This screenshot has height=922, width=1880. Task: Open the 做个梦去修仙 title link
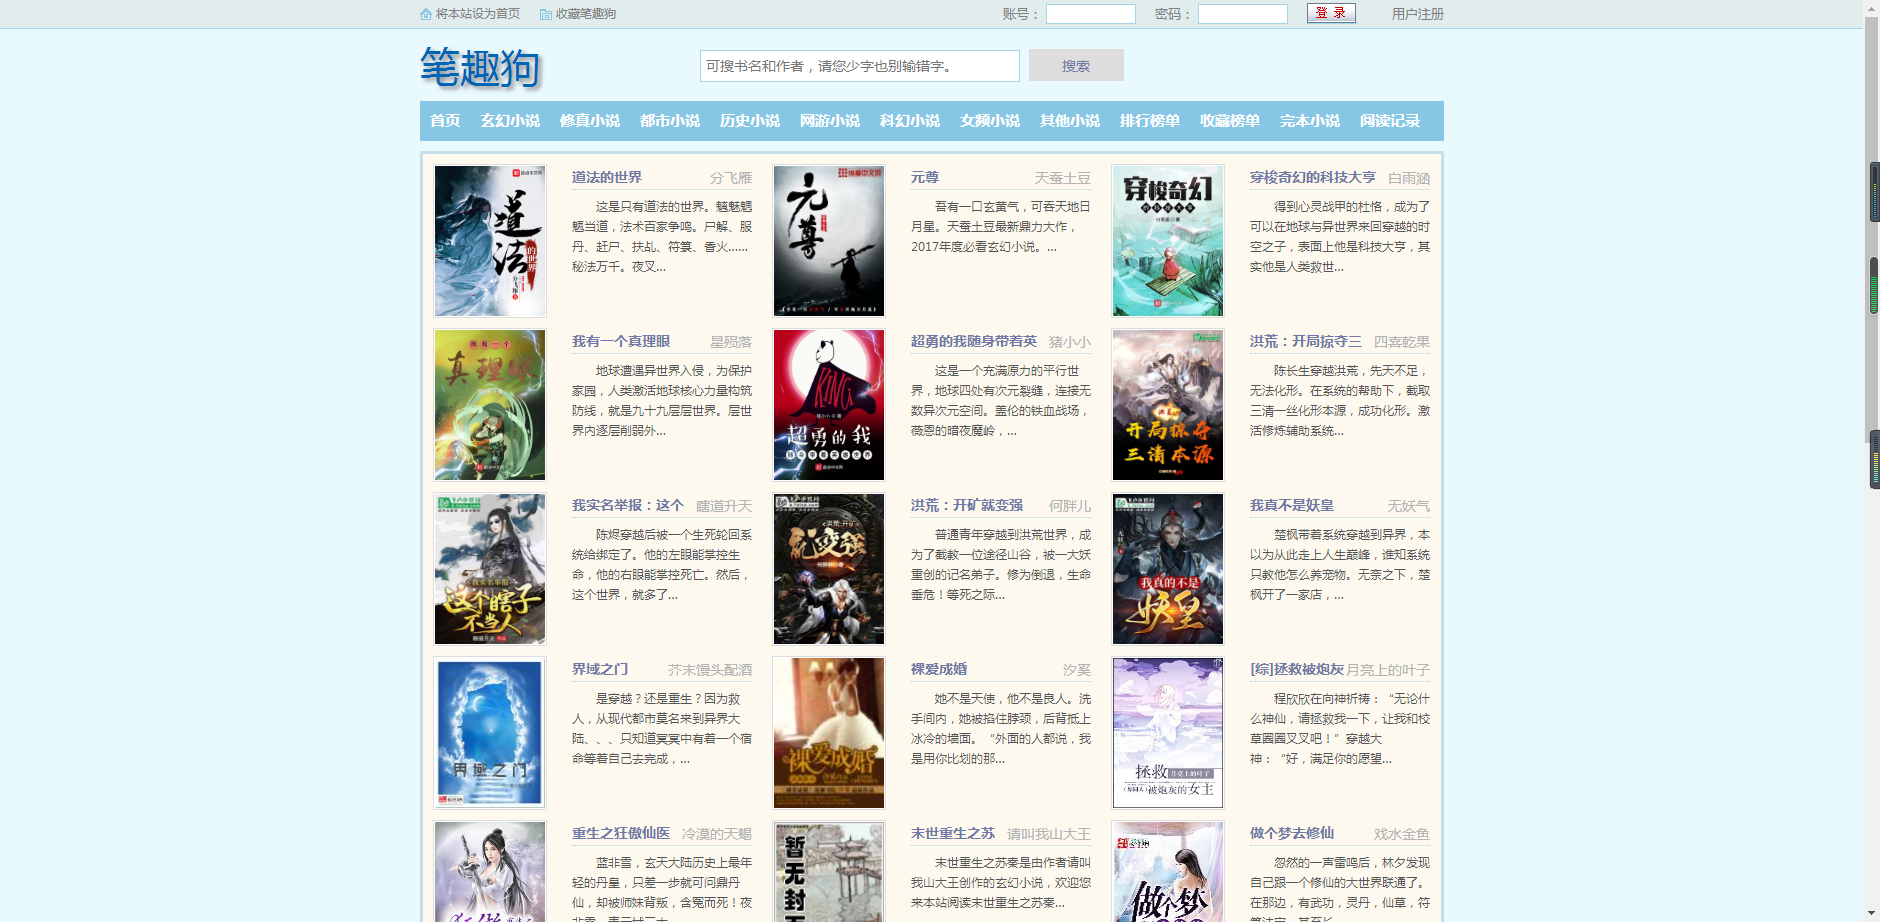point(1292,833)
